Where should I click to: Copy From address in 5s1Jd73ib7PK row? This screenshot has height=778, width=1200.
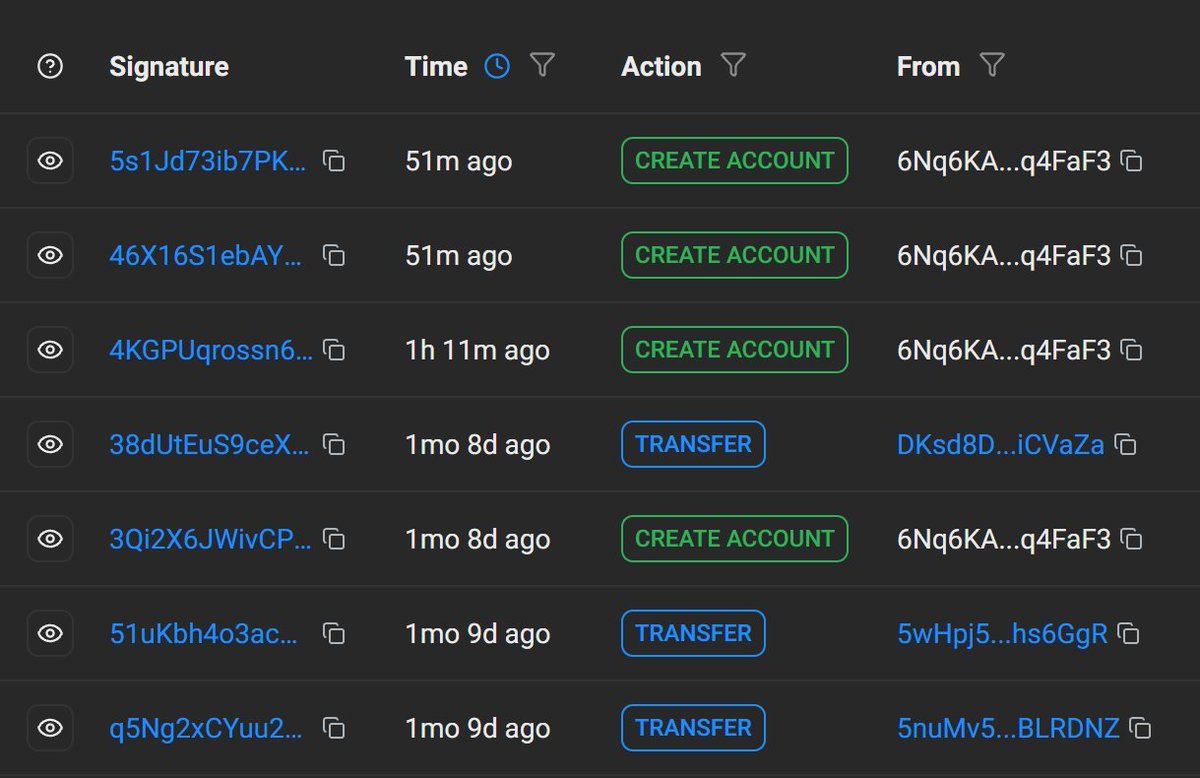[x=1131, y=161]
